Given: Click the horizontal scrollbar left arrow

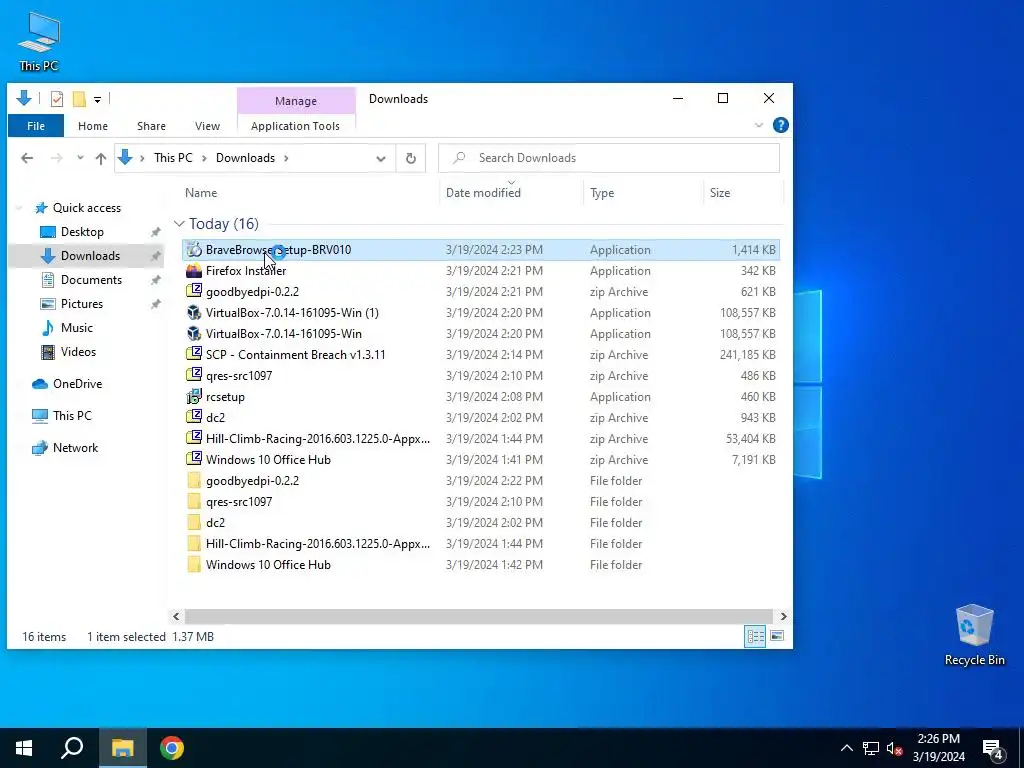Looking at the screenshot, I should tap(176, 616).
